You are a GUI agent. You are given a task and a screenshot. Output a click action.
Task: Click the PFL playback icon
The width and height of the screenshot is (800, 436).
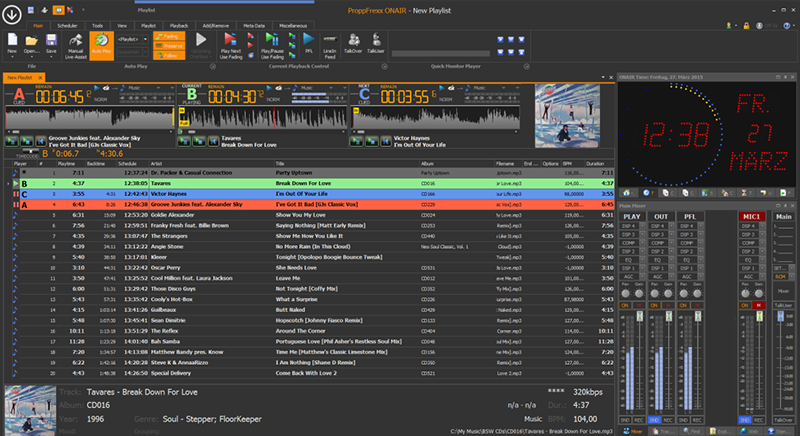[308, 38]
